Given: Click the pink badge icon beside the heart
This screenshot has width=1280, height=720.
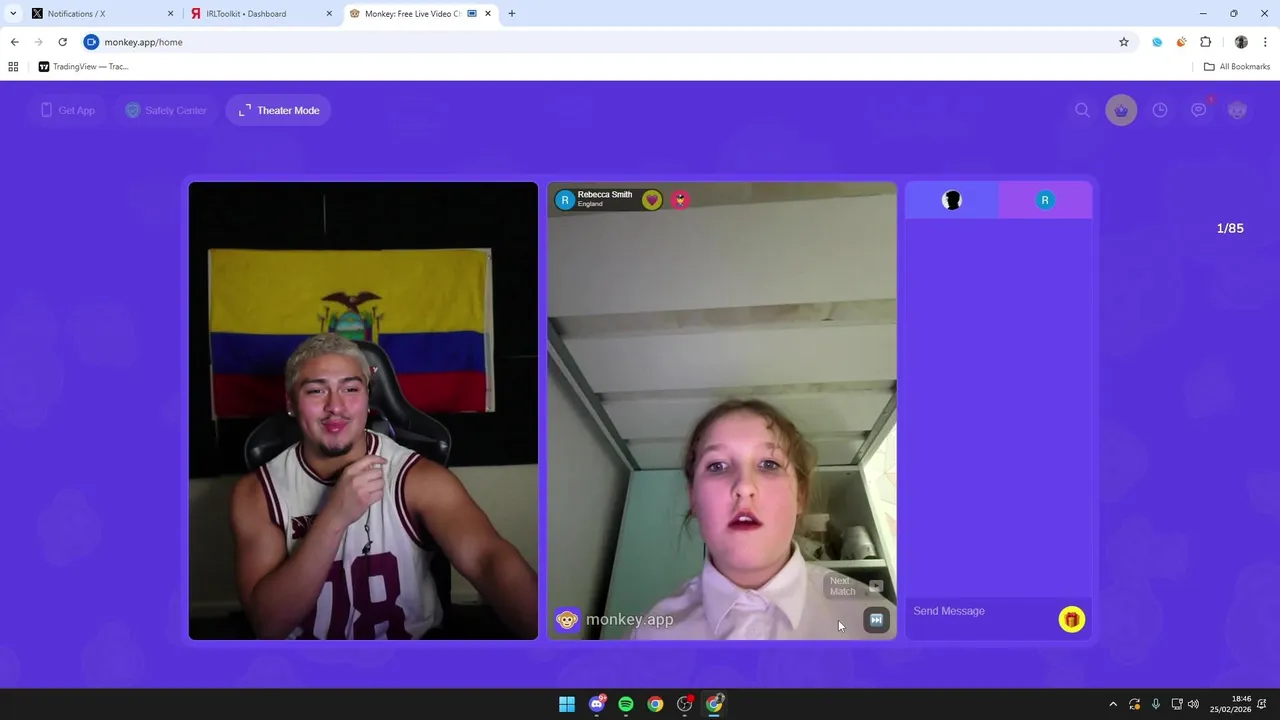Looking at the screenshot, I should (x=680, y=200).
